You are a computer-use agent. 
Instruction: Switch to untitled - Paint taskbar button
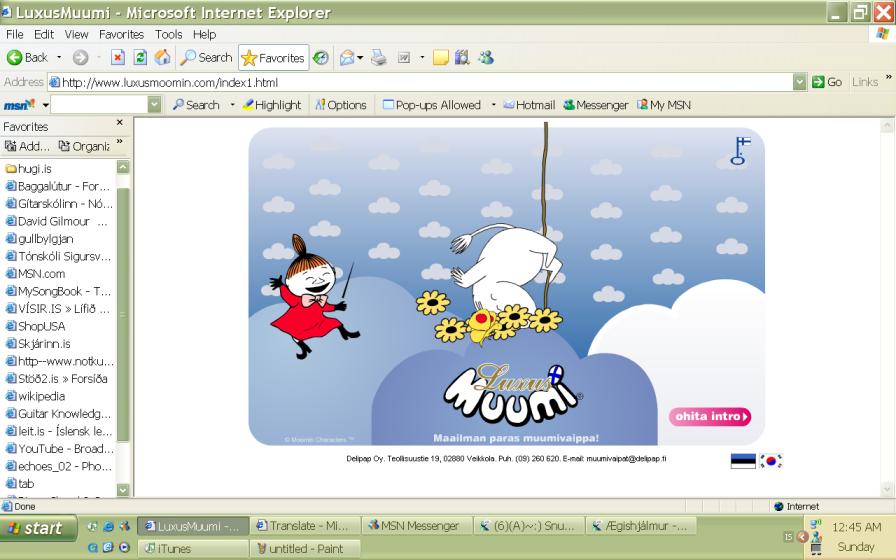(305, 549)
